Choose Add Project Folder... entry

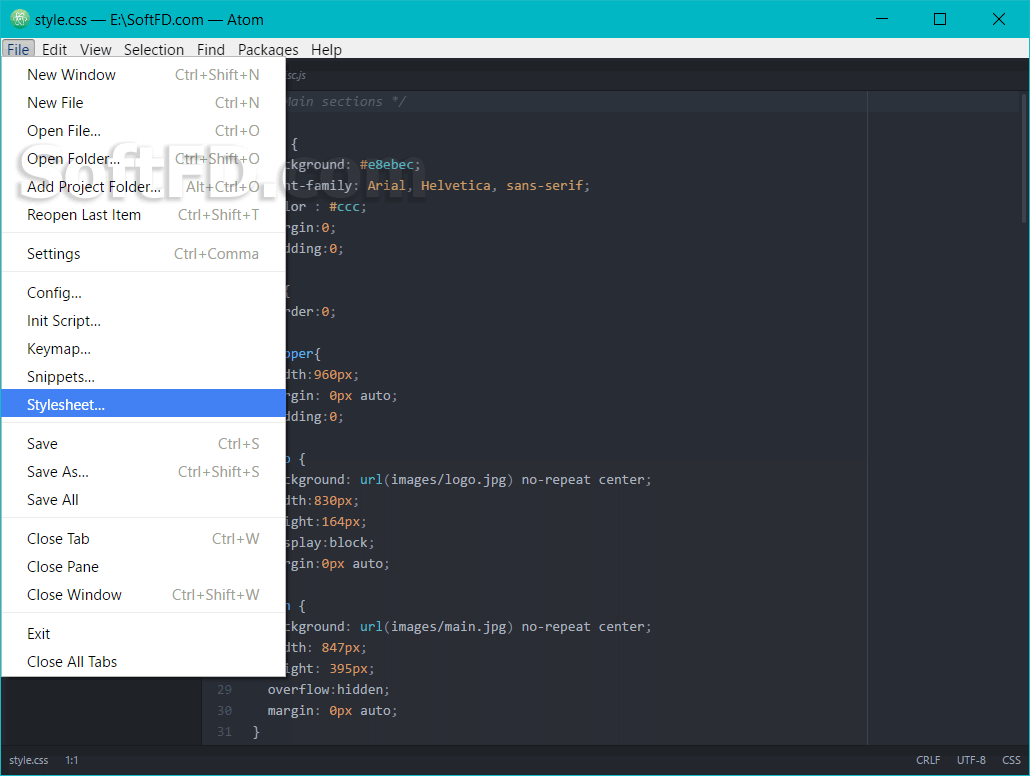click(143, 187)
